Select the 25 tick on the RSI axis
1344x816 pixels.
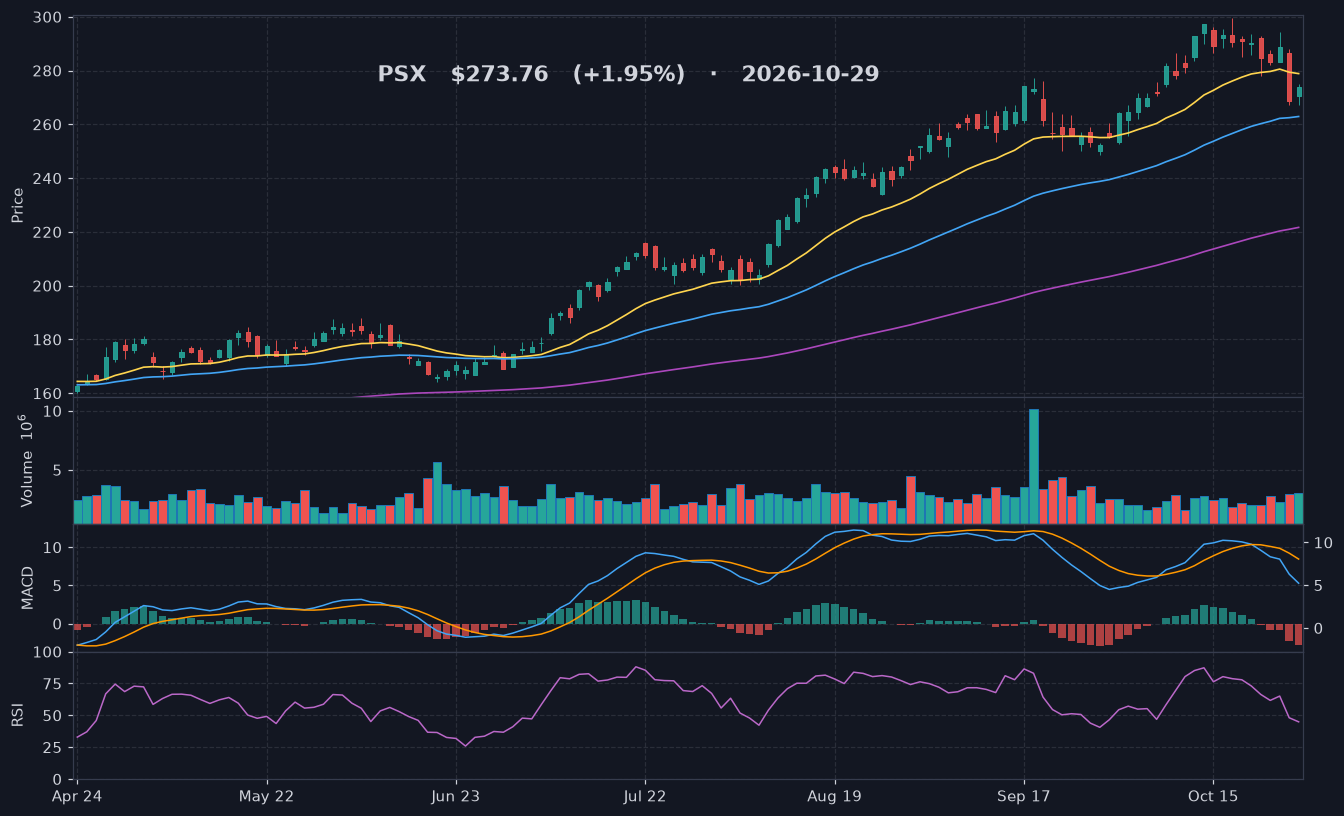(x=53, y=748)
